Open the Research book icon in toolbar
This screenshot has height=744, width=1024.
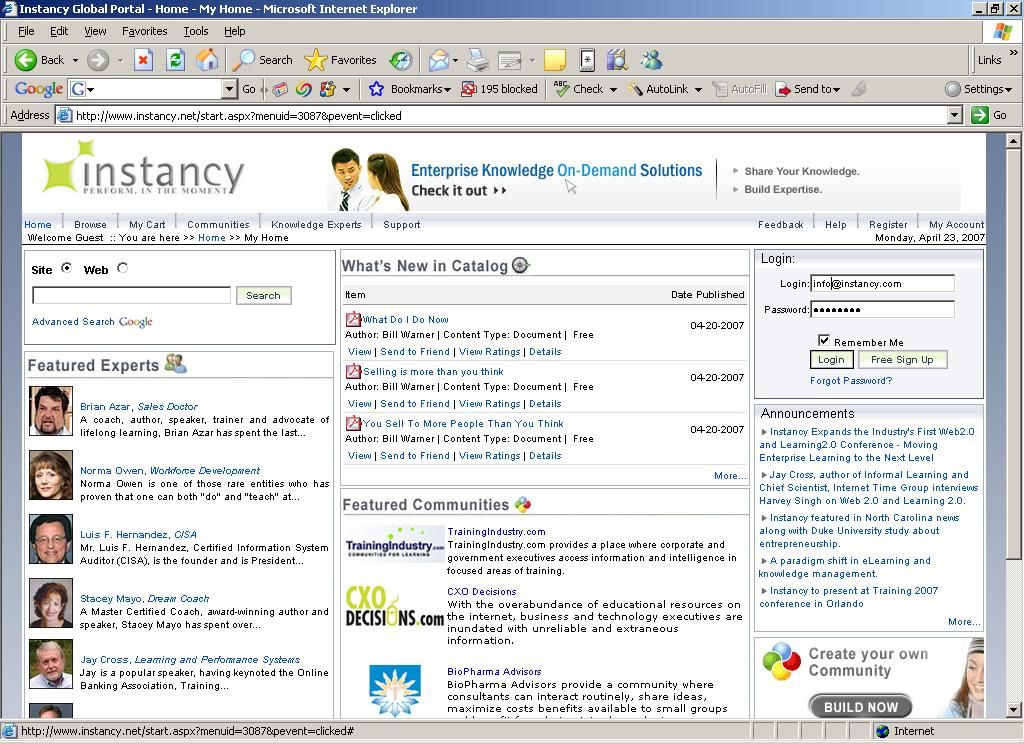click(616, 60)
